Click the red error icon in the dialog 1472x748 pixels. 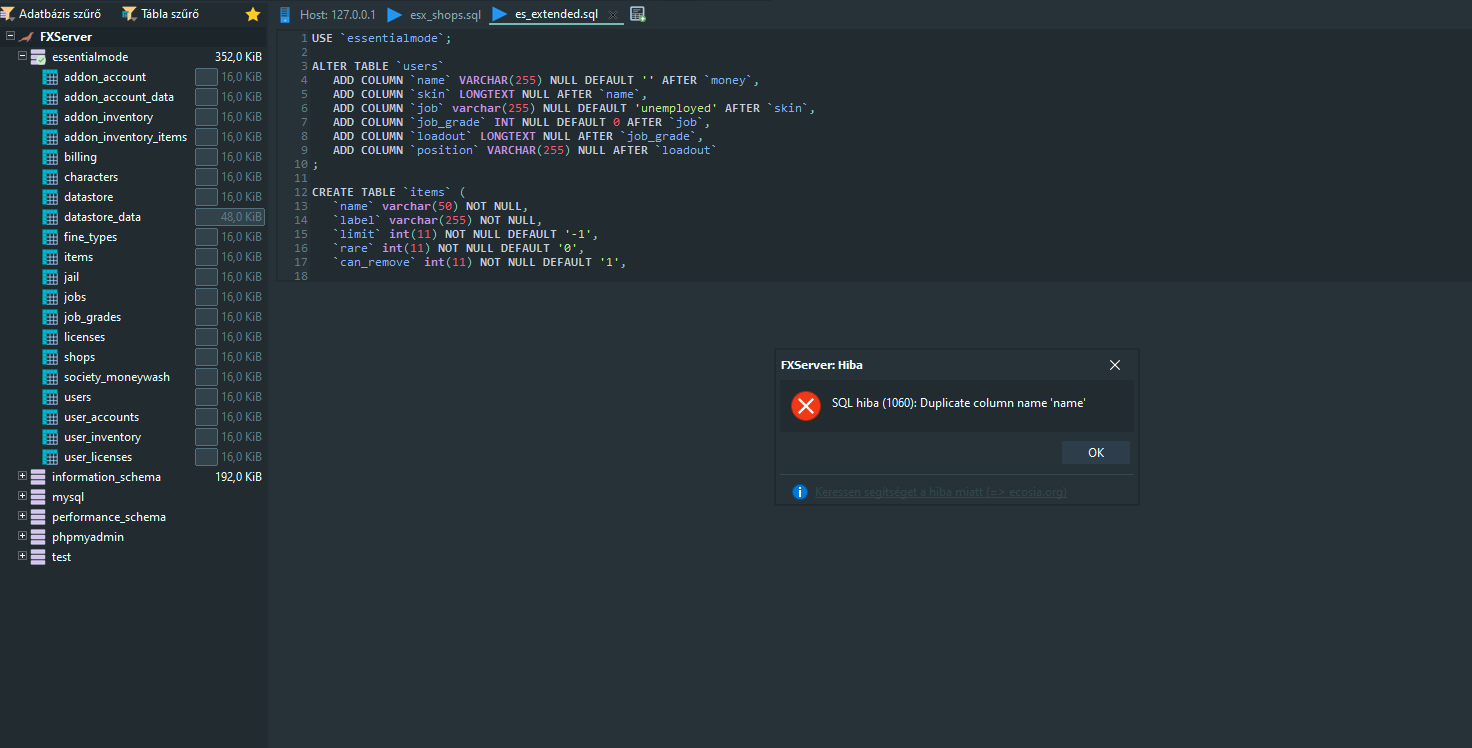coord(805,406)
